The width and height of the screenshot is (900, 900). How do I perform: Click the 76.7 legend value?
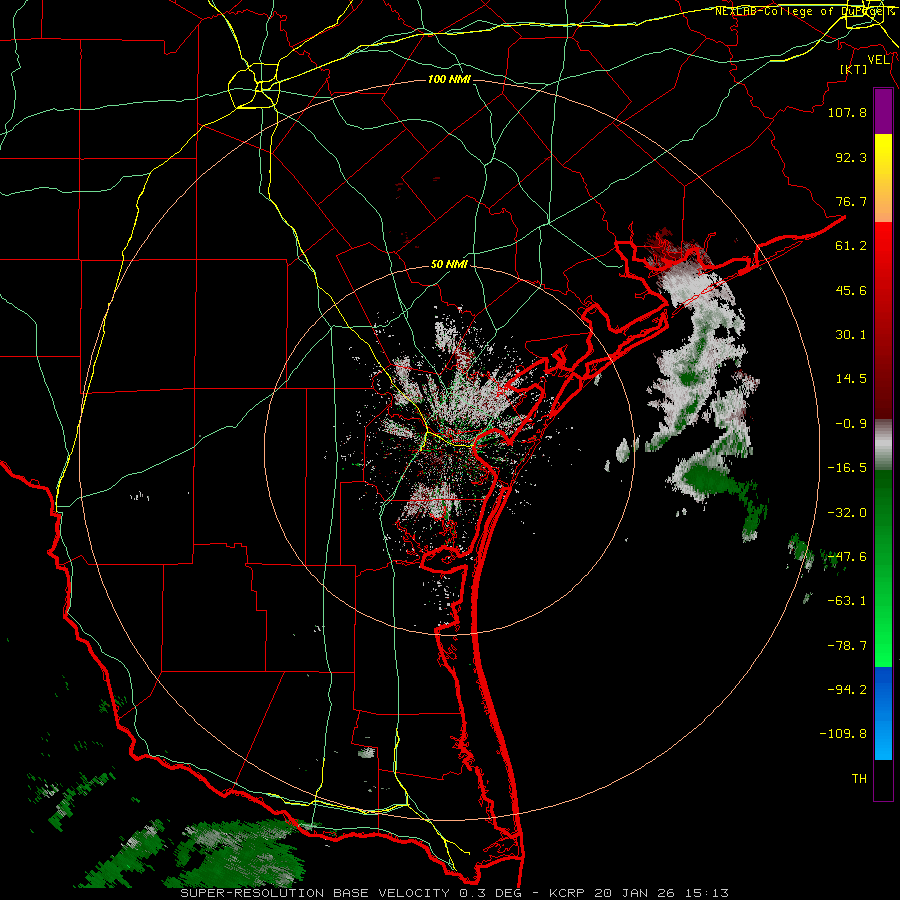(851, 201)
